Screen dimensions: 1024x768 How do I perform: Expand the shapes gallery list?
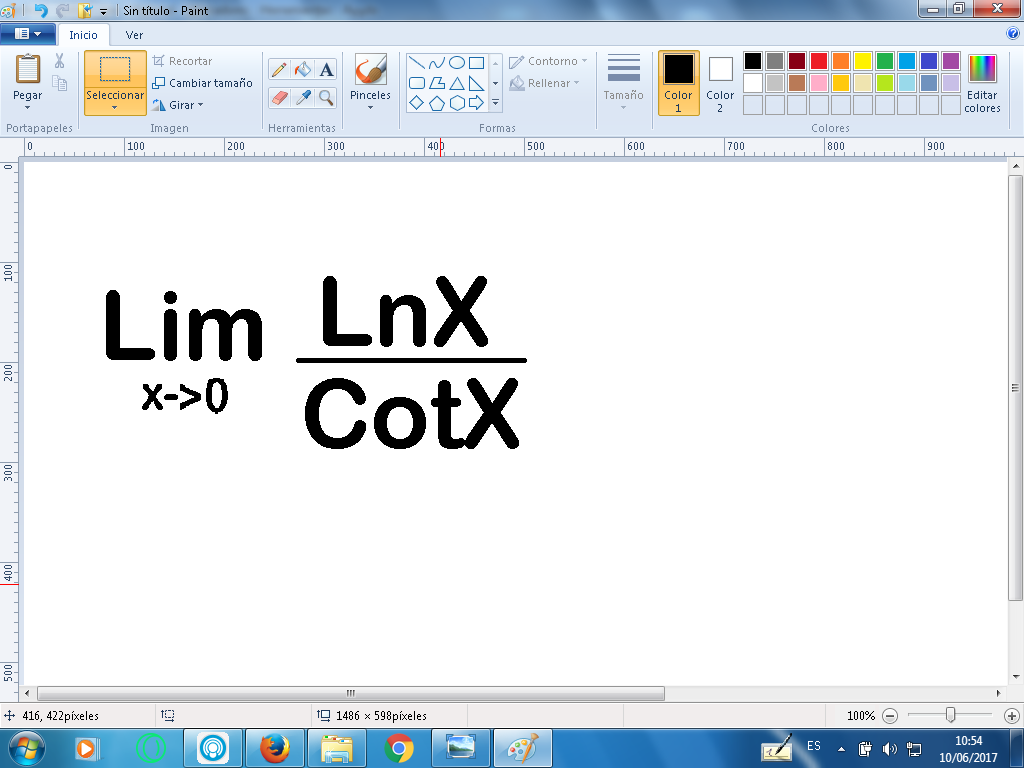(495, 103)
